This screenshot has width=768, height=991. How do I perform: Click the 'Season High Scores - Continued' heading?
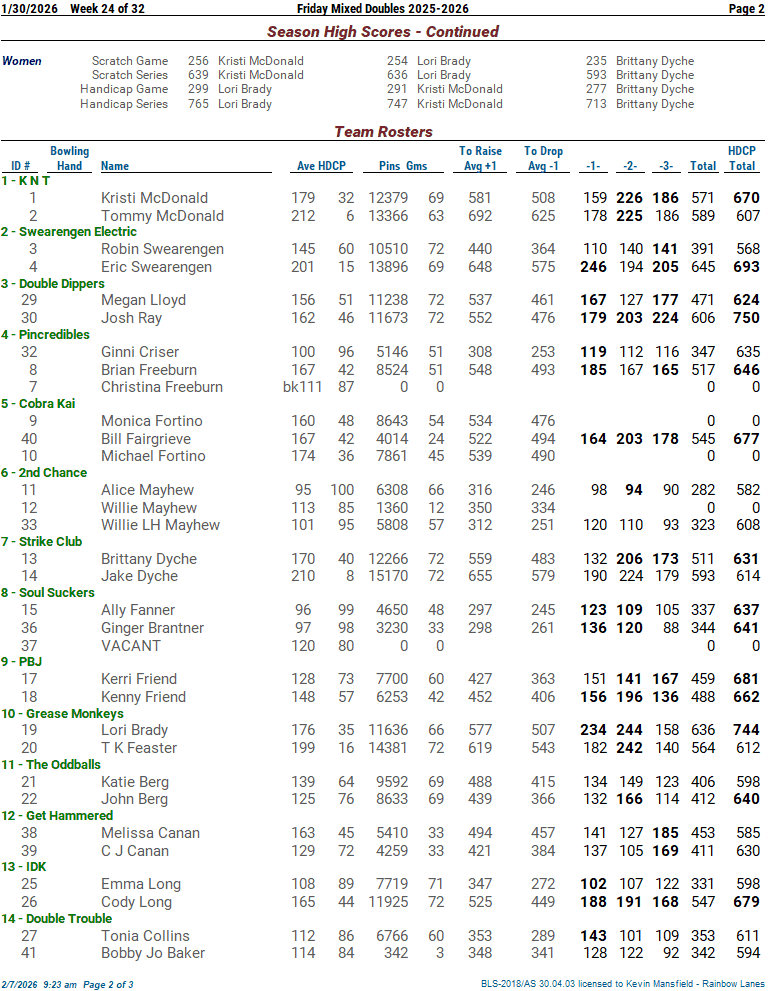coord(383,32)
